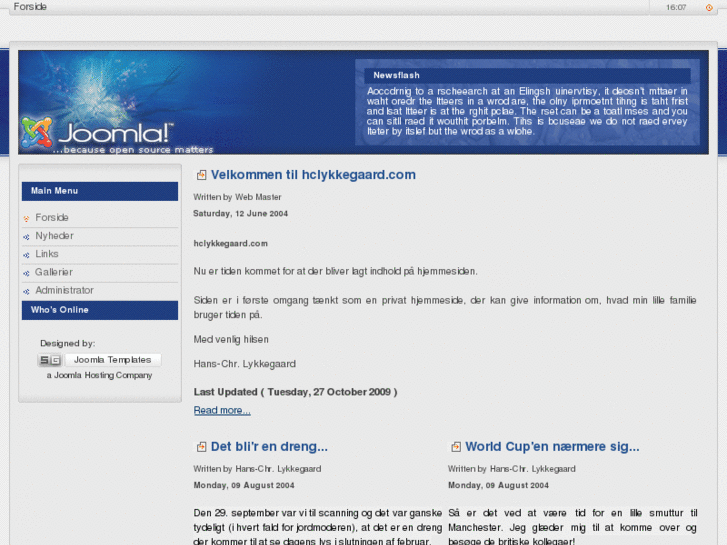Screen dimensions: 727x545
Task: Click the blue arrow bullet beside Administrator
Action: click(x=26, y=291)
